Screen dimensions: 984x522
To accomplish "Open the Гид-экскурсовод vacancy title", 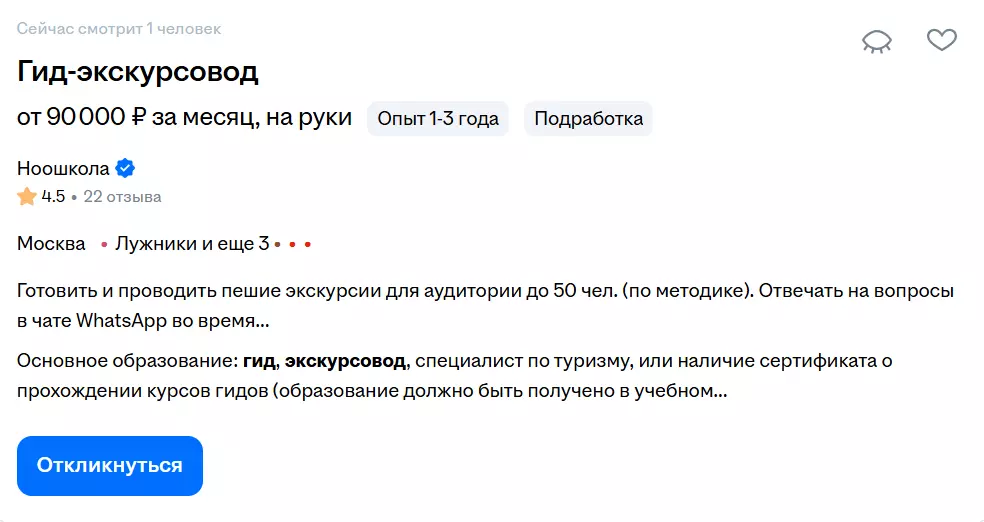I will 138,72.
